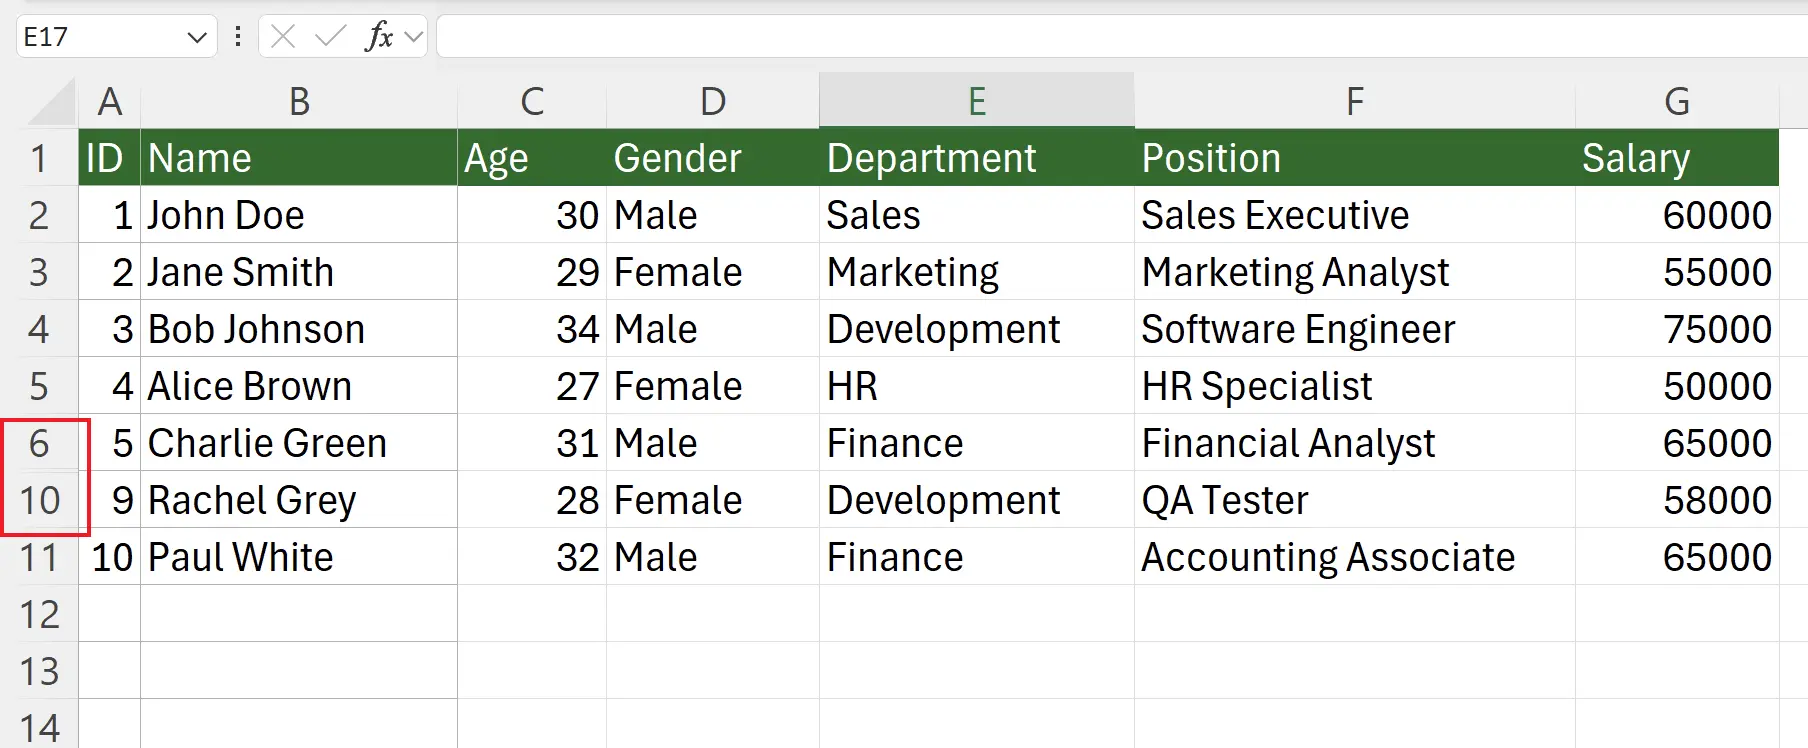Open the Name Box dropdown arrow
The width and height of the screenshot is (1808, 748).
coord(196,37)
